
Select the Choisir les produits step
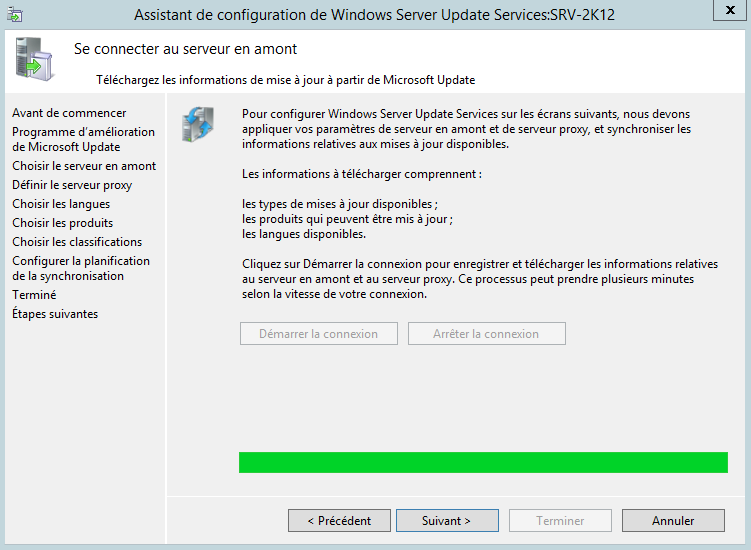point(62,223)
